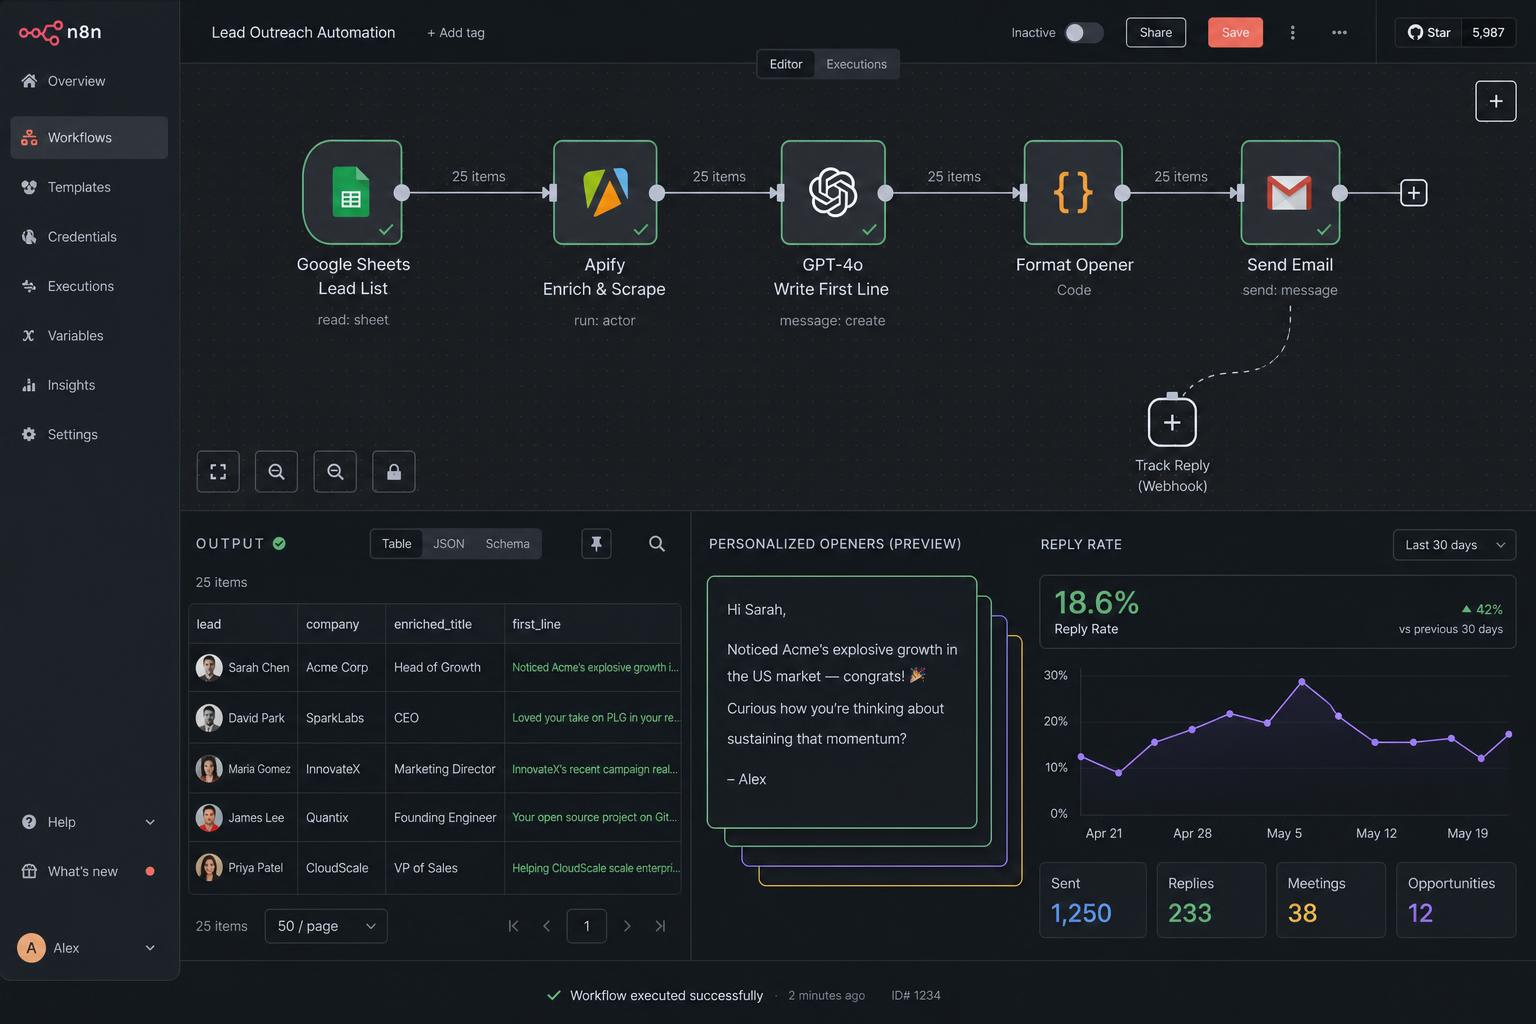Click the Sent 1,250 stat card
1536x1024 pixels.
1093,900
